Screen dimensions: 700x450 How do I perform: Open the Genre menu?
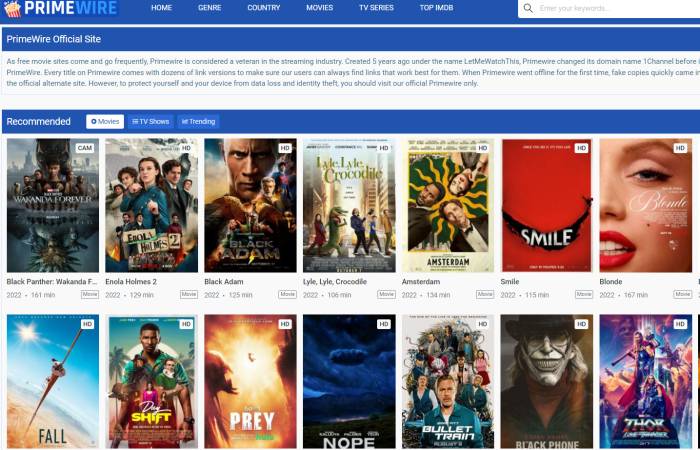210,8
